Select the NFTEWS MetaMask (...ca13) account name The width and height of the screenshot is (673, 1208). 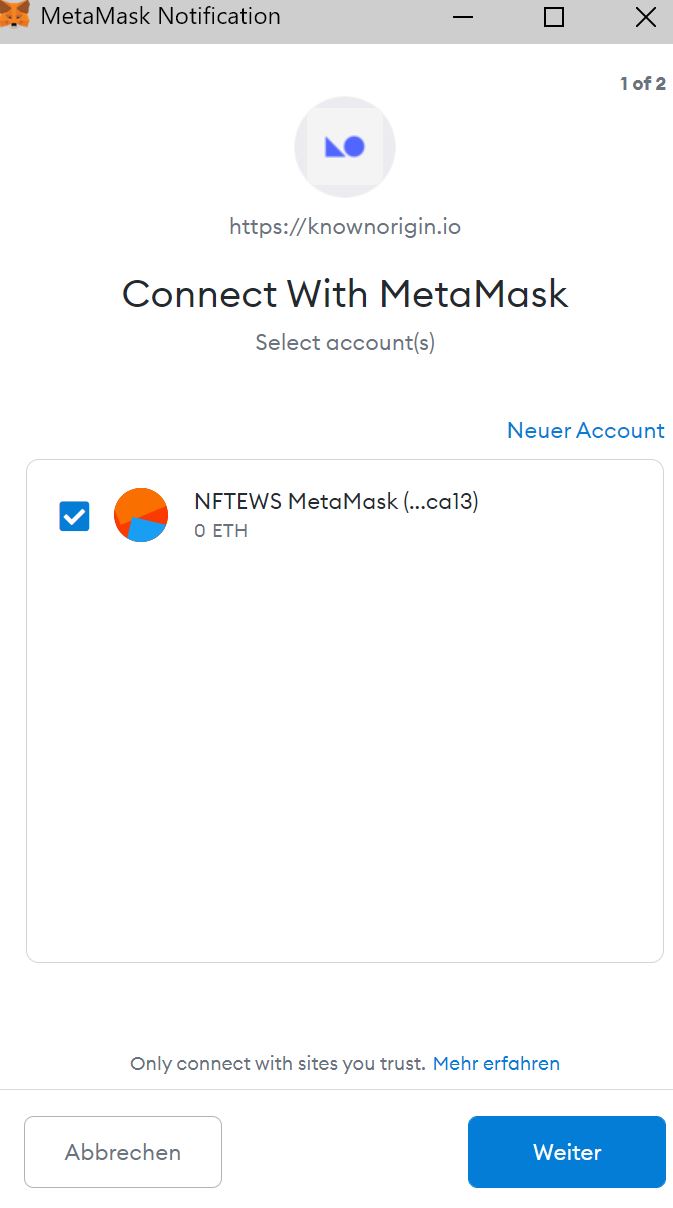coord(336,502)
